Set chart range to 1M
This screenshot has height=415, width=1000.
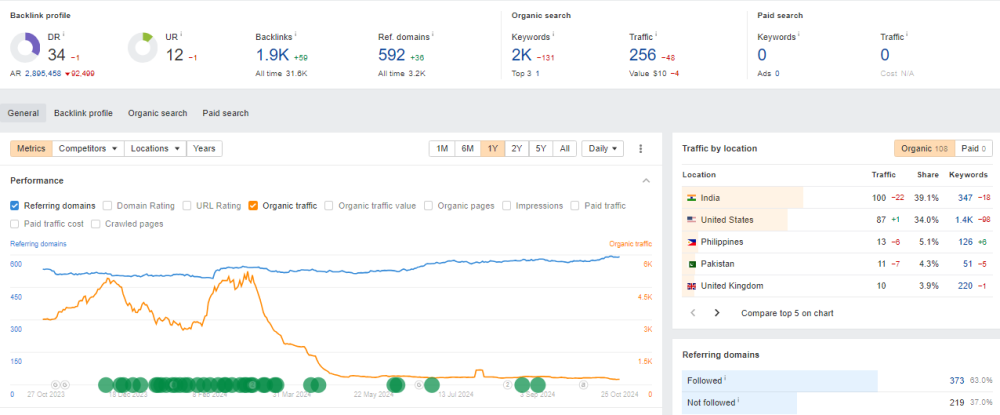click(x=442, y=149)
